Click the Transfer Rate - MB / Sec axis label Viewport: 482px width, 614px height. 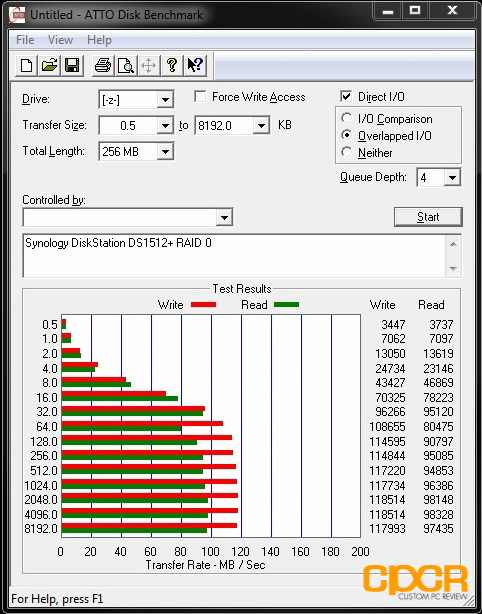click(205, 565)
